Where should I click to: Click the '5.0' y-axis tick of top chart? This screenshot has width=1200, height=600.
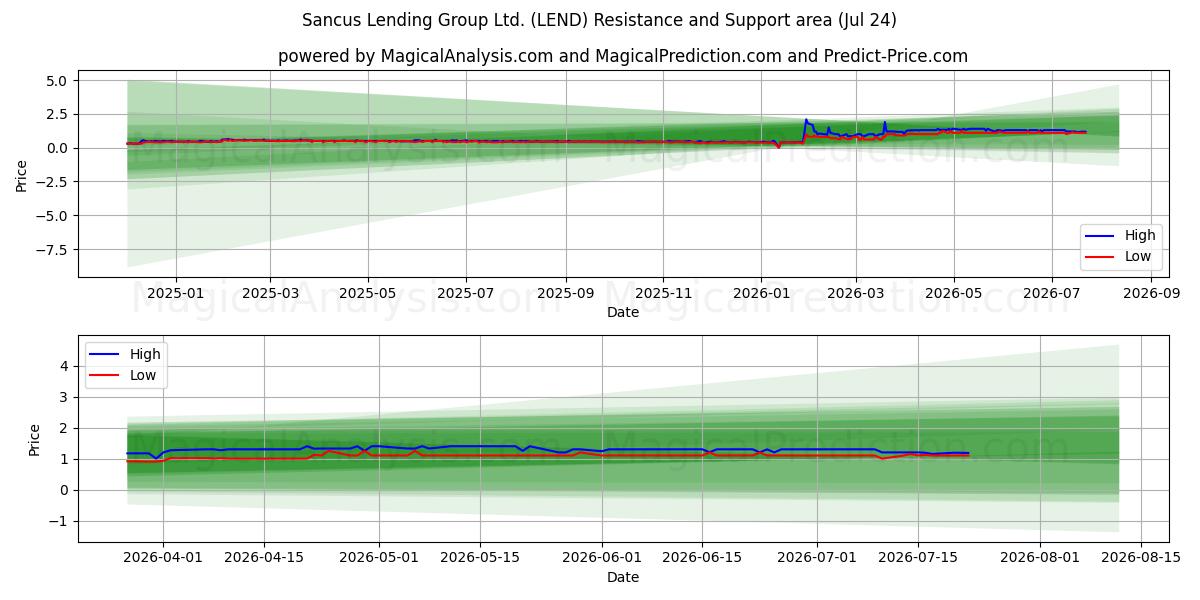coord(58,80)
